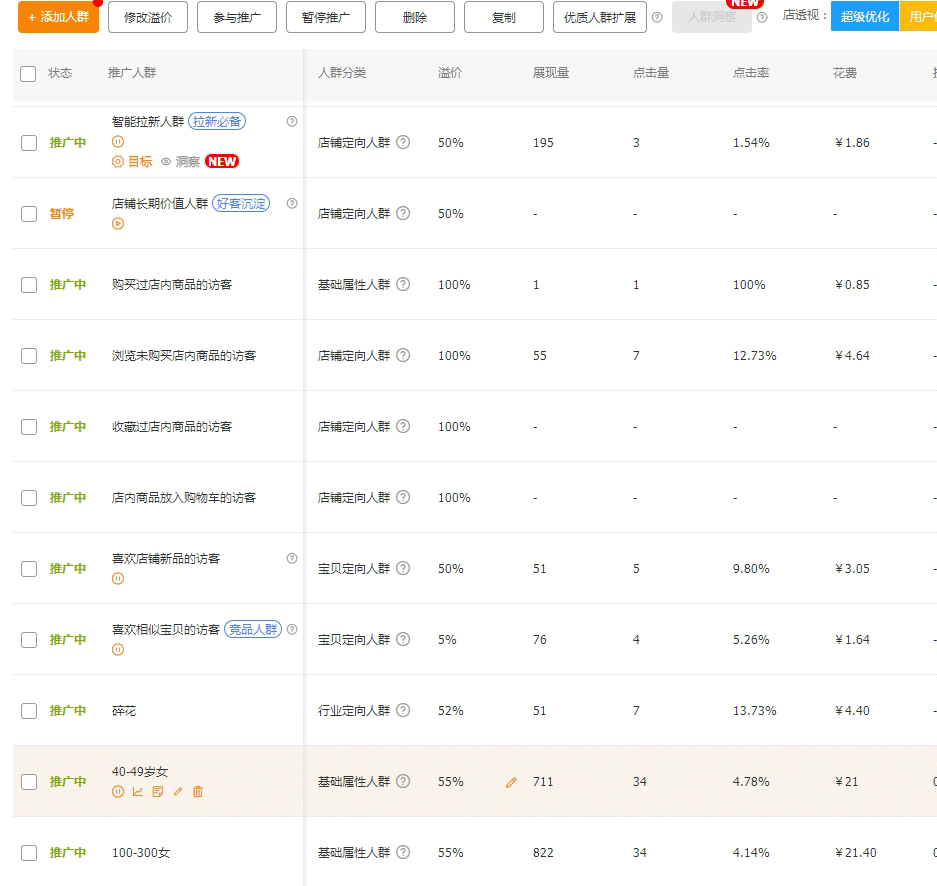
Task: Select the 碎花 row checkbox
Action: coord(29,711)
